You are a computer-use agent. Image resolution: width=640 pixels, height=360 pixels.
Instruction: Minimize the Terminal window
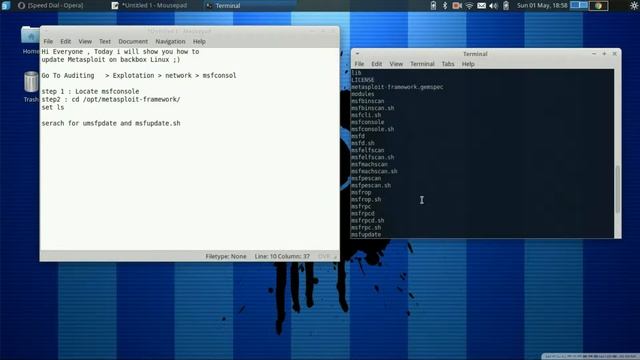(594, 53)
